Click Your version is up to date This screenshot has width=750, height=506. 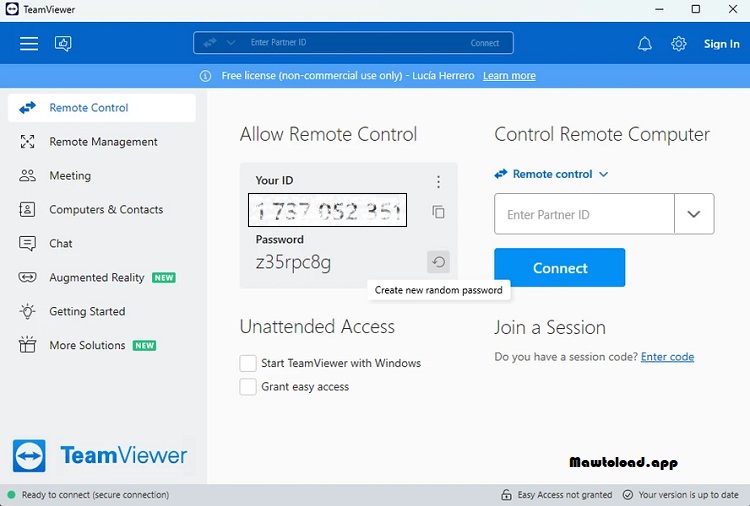688,495
